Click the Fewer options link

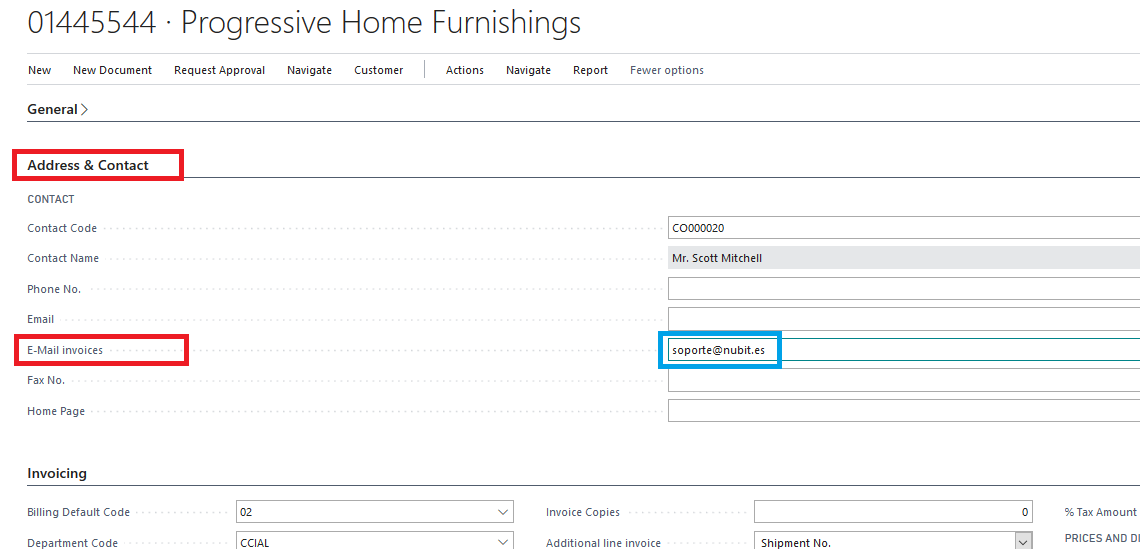tap(667, 70)
